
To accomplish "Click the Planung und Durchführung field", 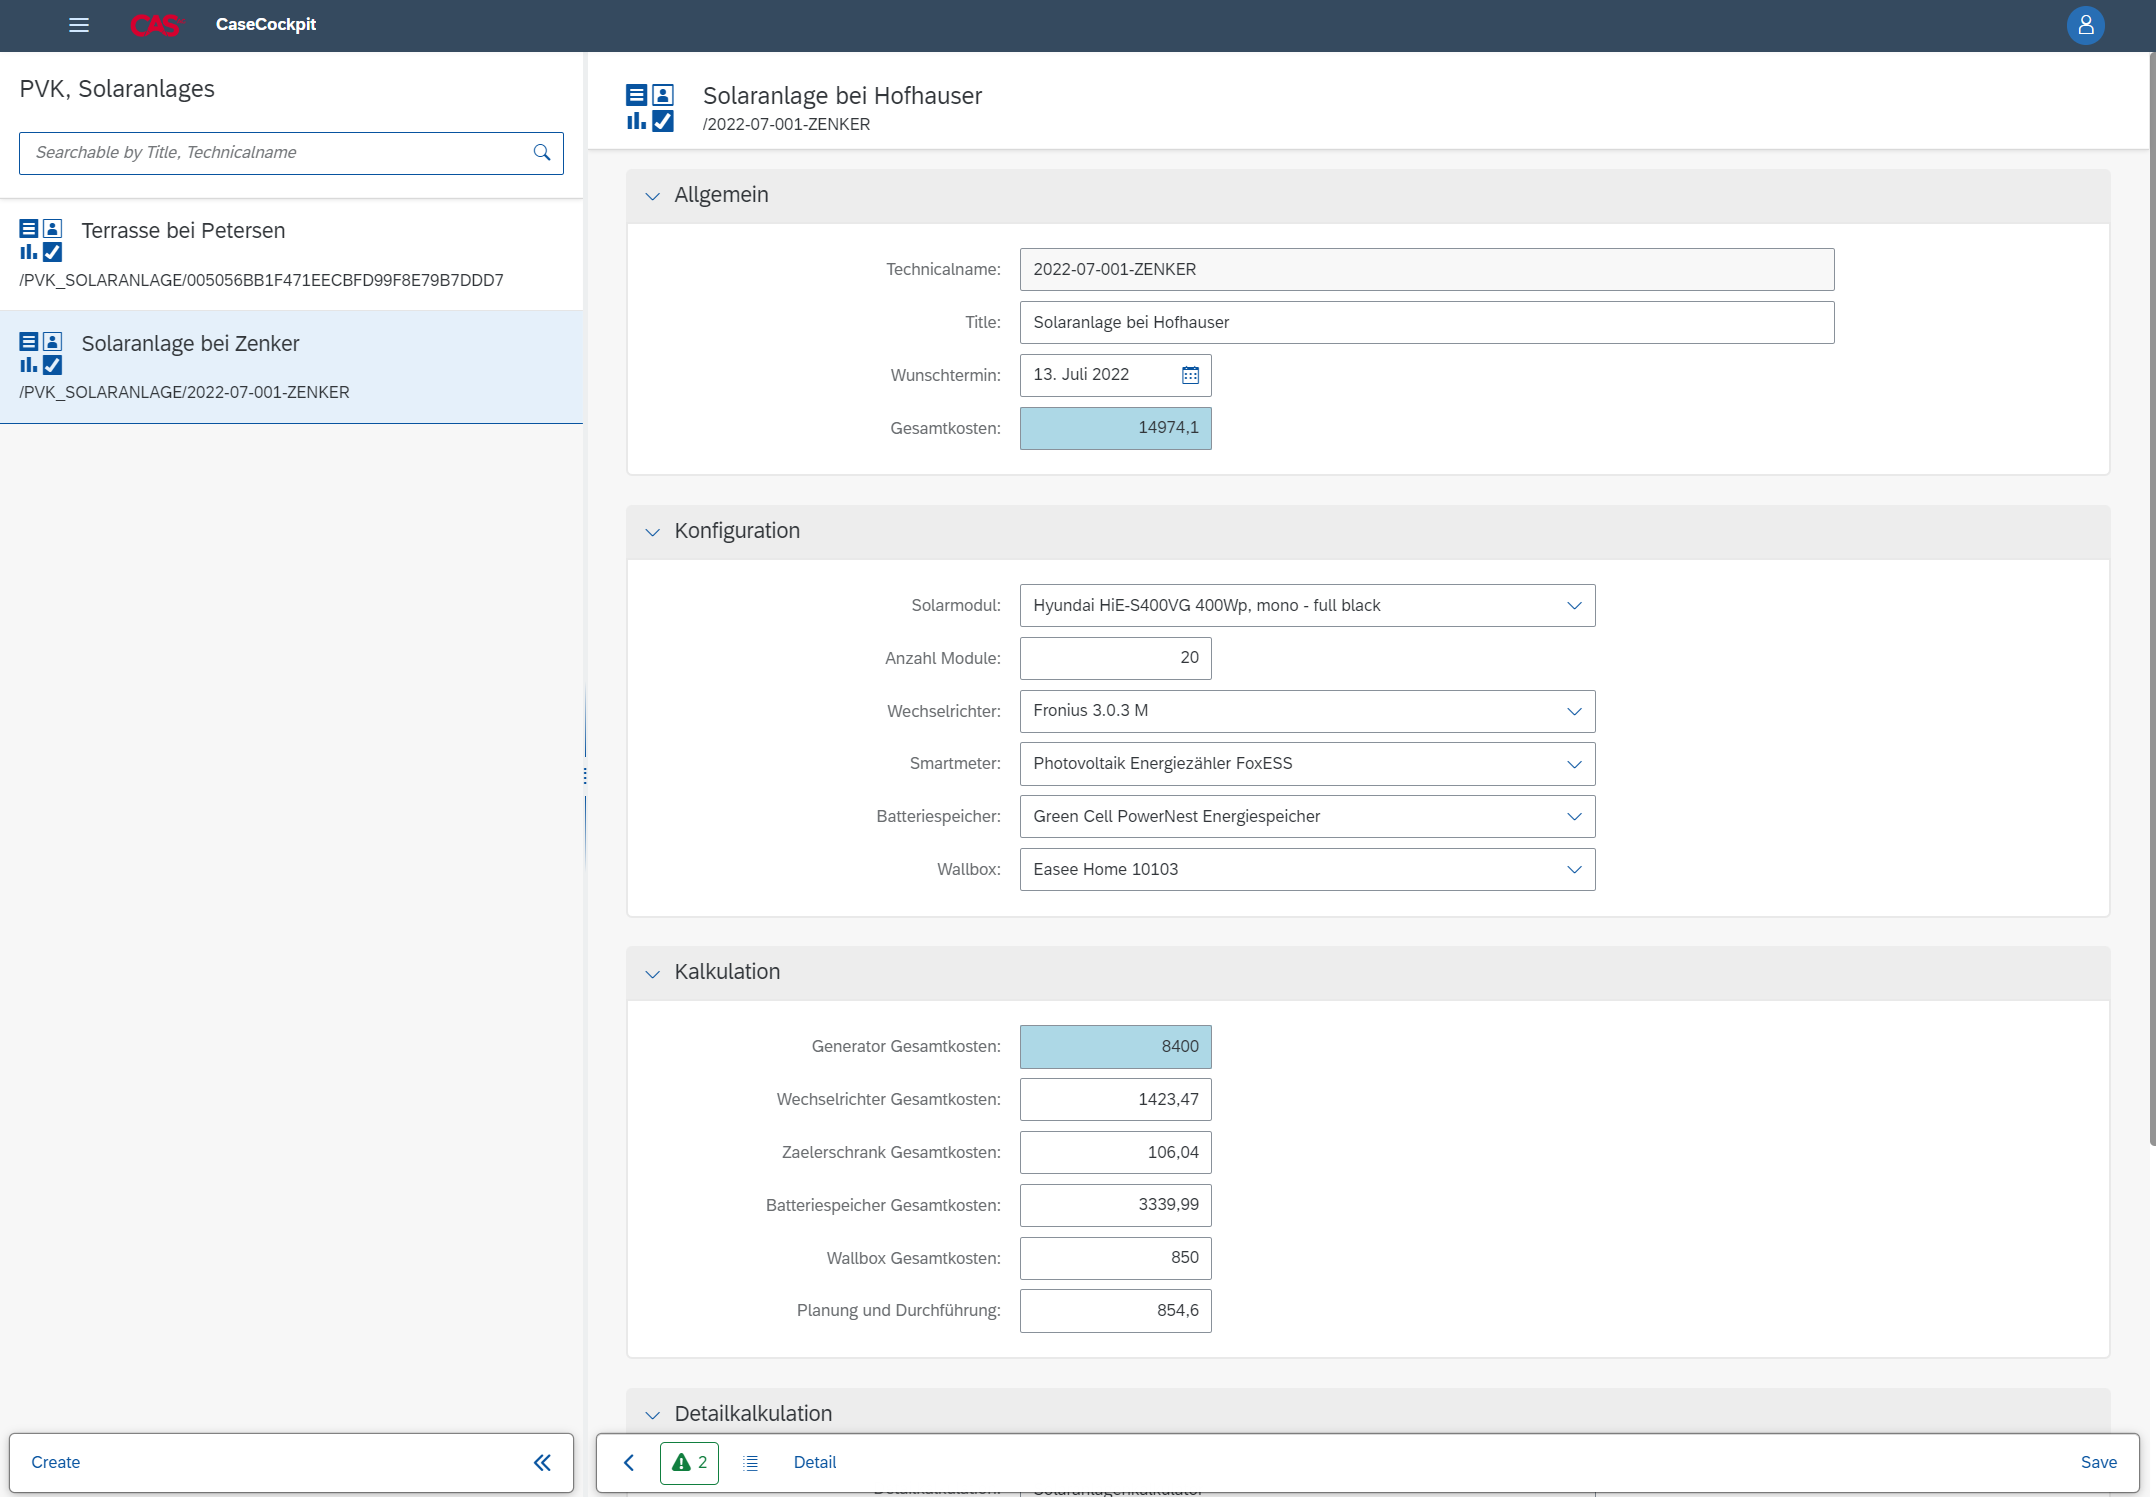I will pos(1116,1311).
